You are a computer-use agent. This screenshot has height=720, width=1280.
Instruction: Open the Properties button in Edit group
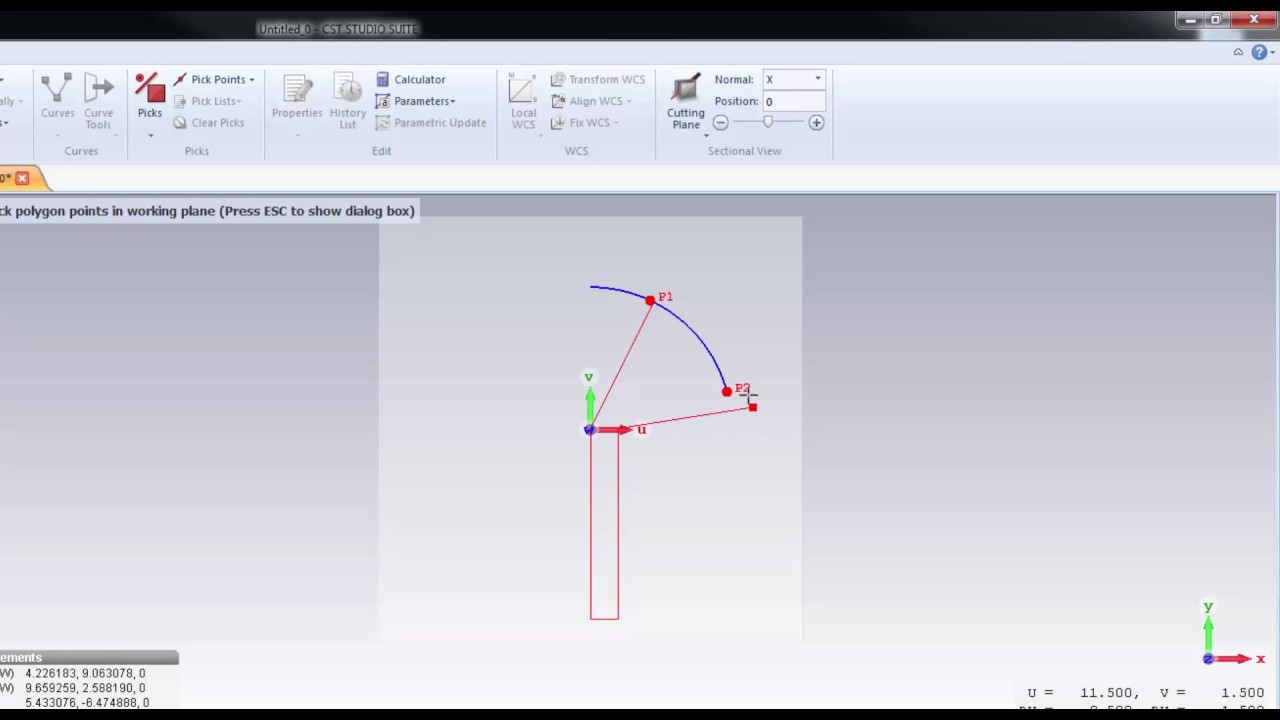[x=297, y=98]
